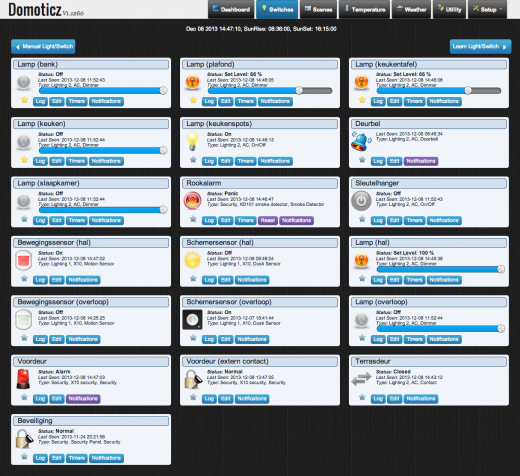Screen dimensions: 520x476
Task: Click the Deurbel blue bell icon
Action: (361, 141)
